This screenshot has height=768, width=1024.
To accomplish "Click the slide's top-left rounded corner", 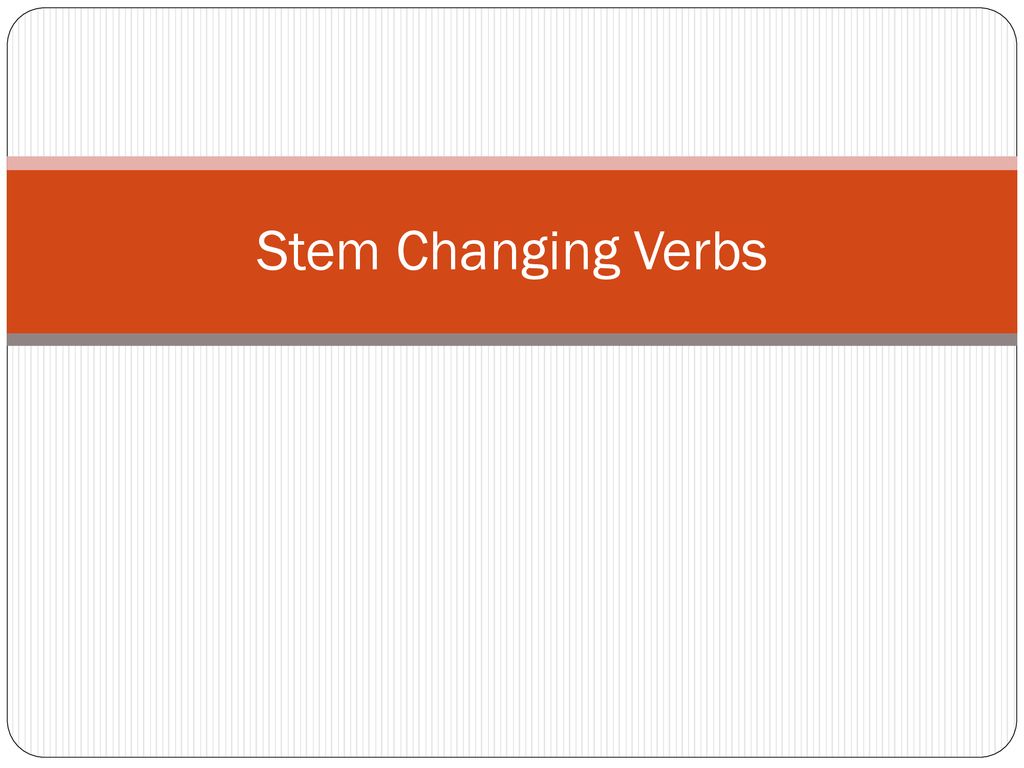I will coord(20,21).
